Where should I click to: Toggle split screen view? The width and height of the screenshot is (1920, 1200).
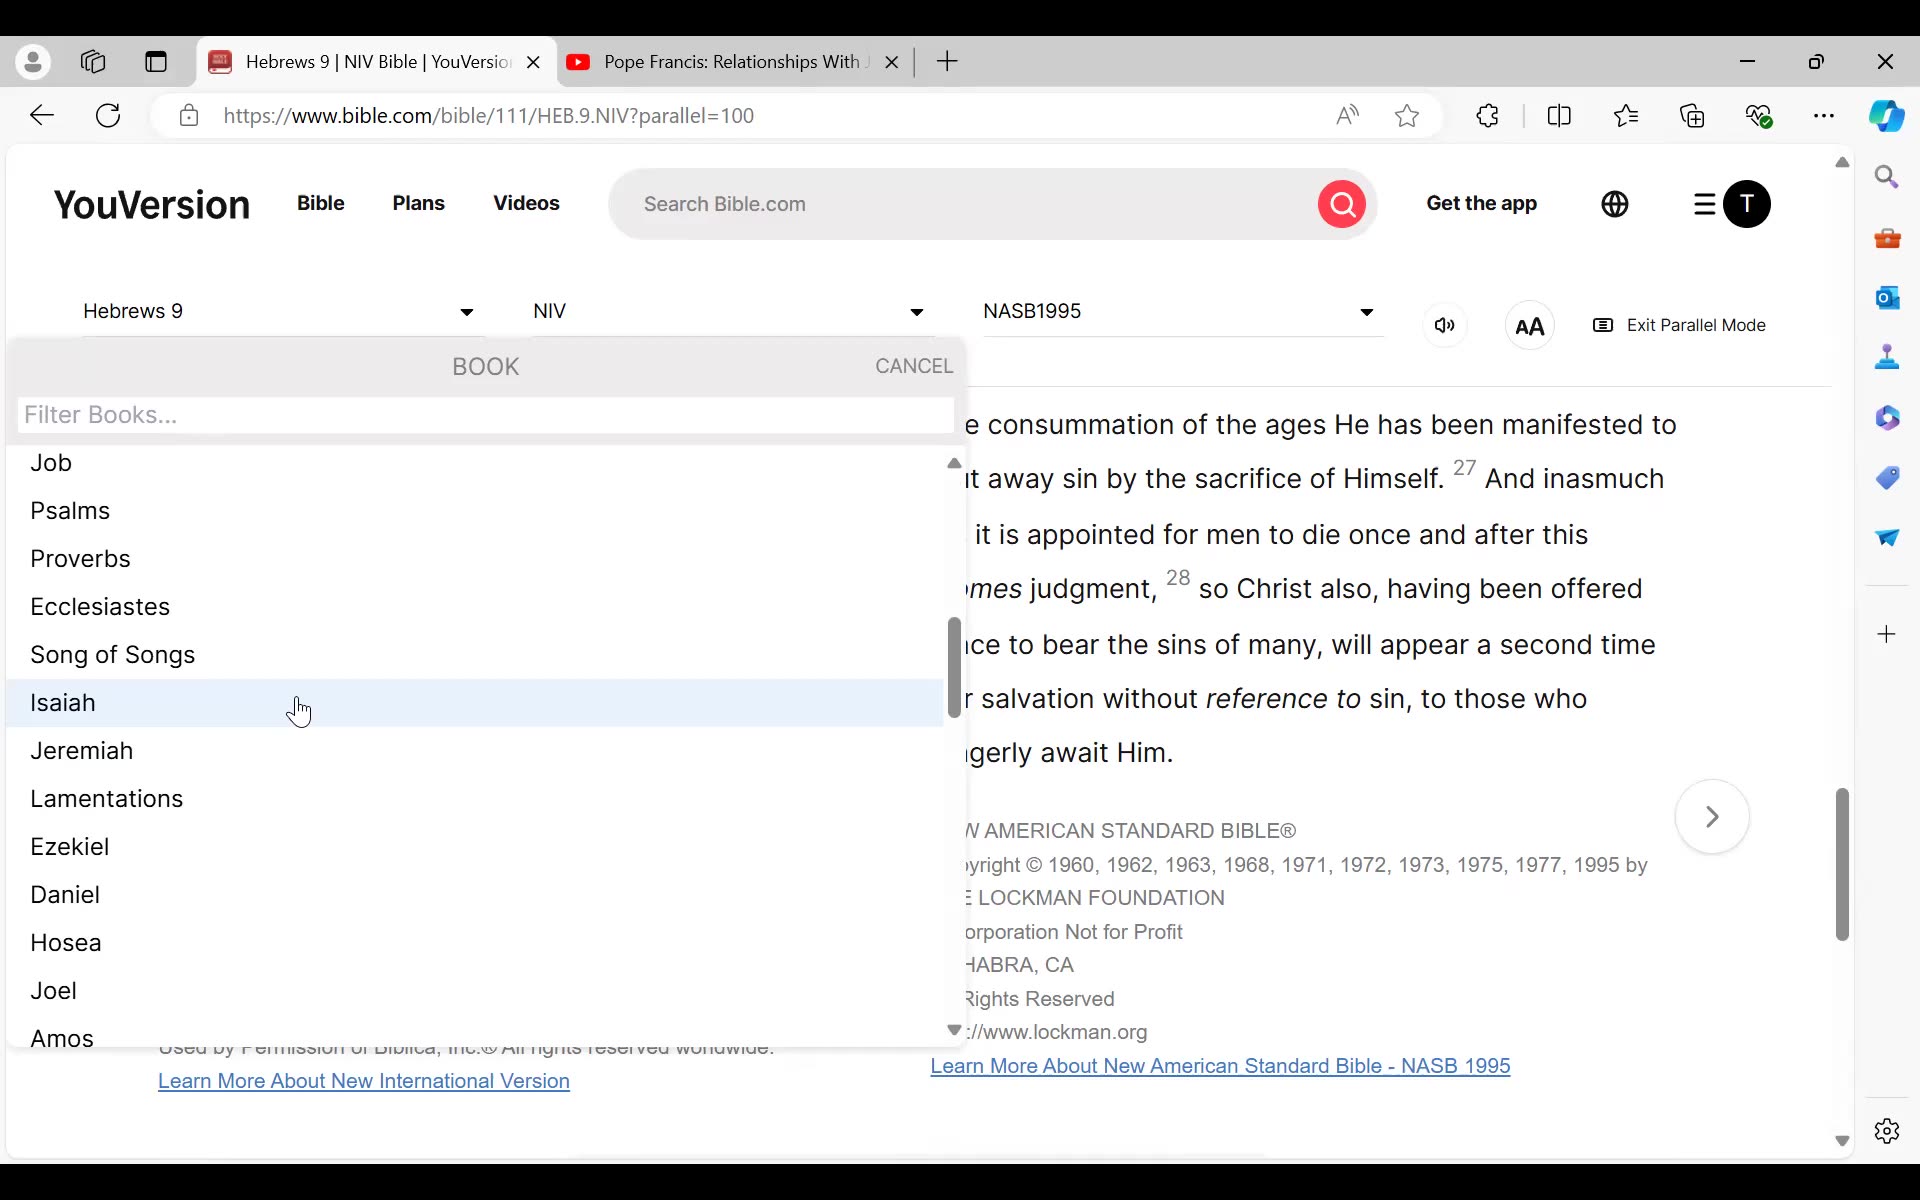click(1559, 116)
